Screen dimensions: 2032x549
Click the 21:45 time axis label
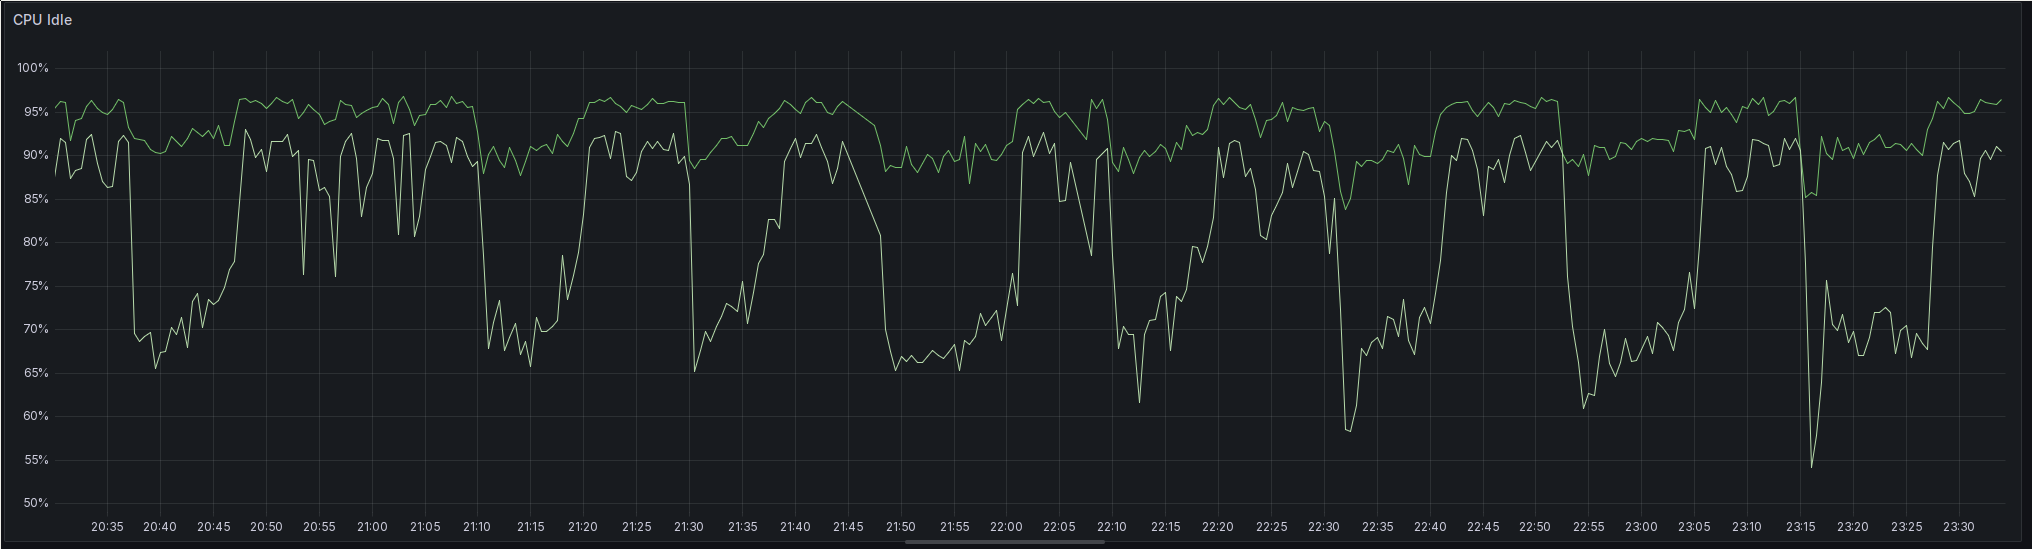(x=848, y=527)
